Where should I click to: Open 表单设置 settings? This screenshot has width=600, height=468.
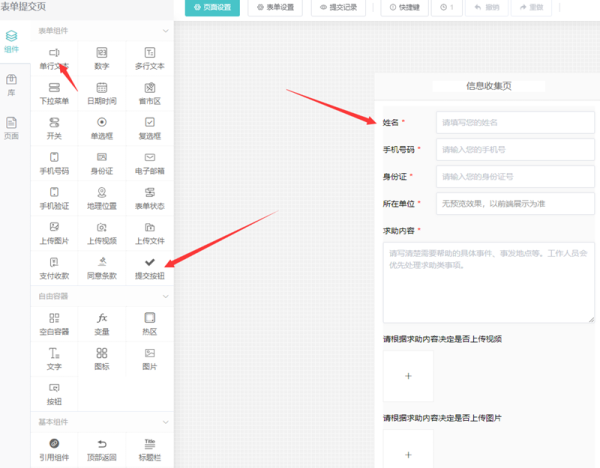[x=275, y=7]
